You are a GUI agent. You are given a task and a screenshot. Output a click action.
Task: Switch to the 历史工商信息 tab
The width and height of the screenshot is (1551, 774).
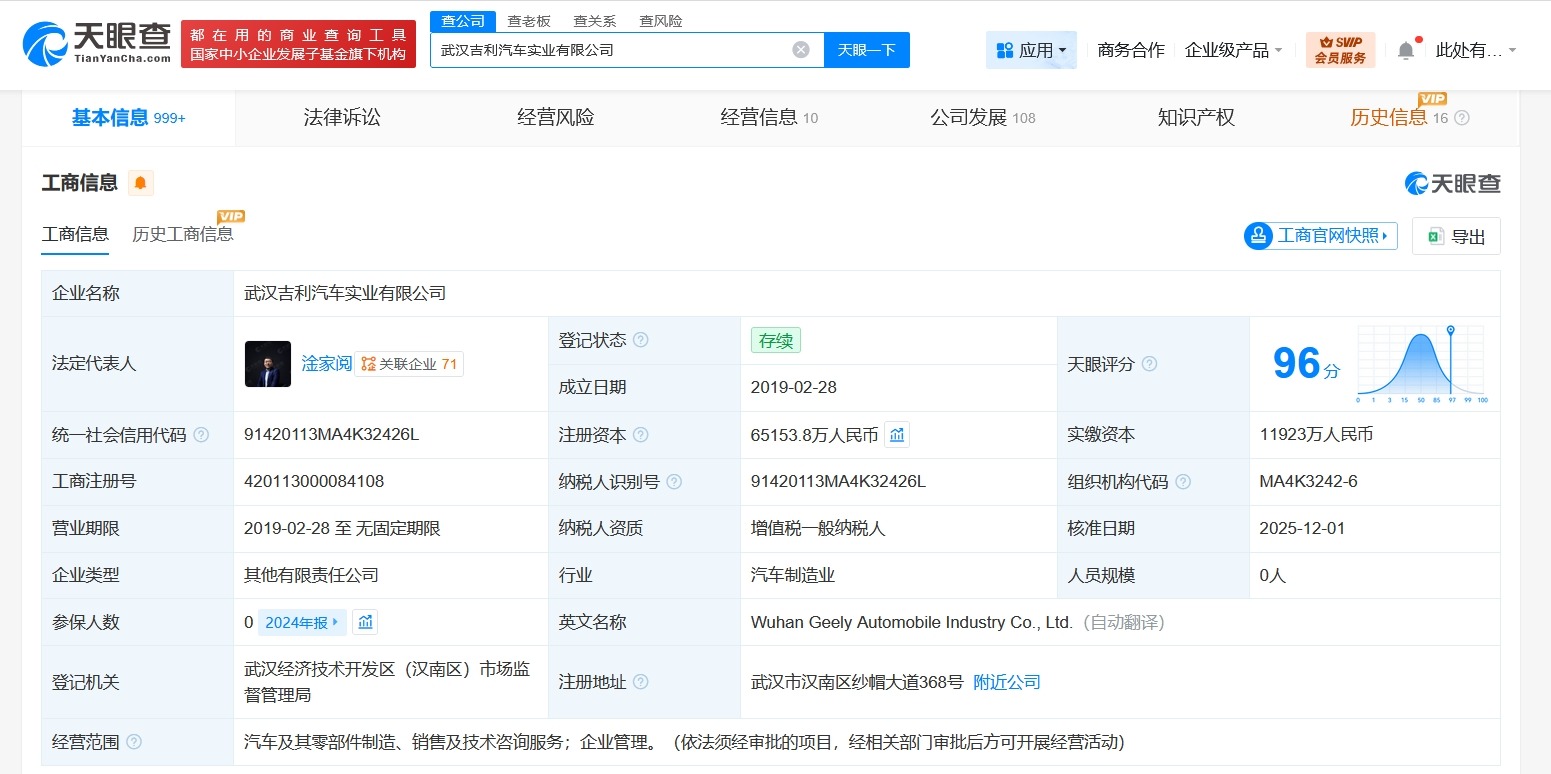point(183,235)
